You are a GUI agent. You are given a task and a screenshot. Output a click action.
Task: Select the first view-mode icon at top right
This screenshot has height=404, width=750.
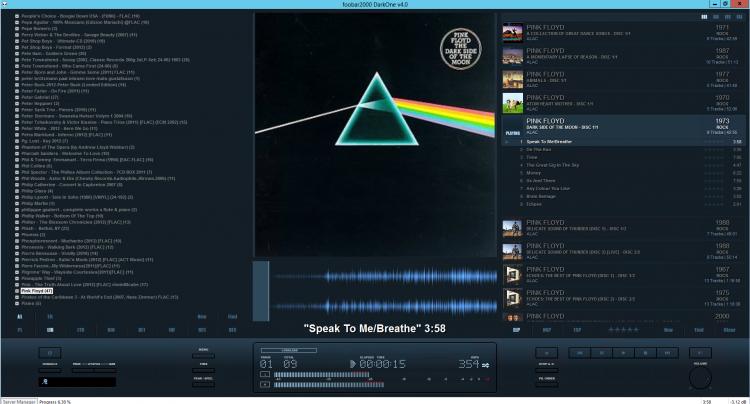[x=704, y=17]
